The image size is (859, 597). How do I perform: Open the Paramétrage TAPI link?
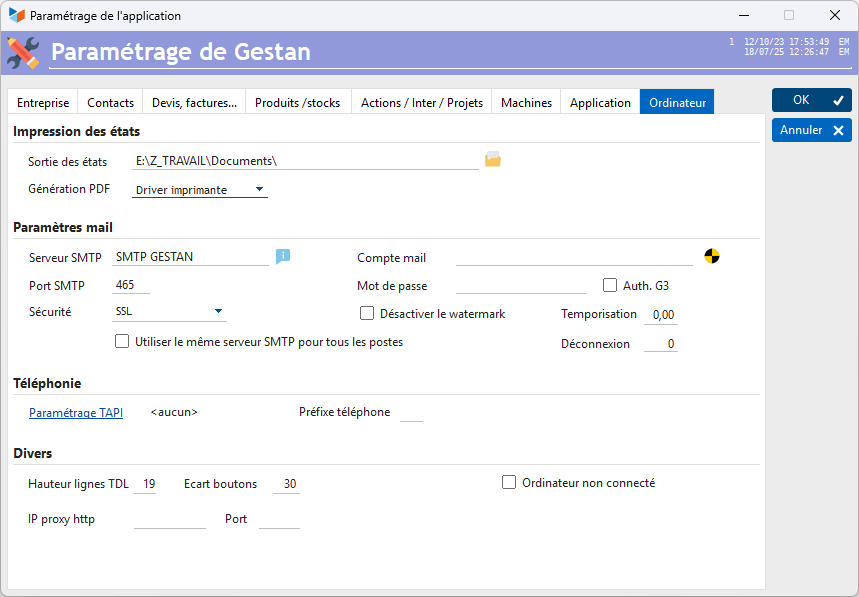pyautogui.click(x=76, y=412)
